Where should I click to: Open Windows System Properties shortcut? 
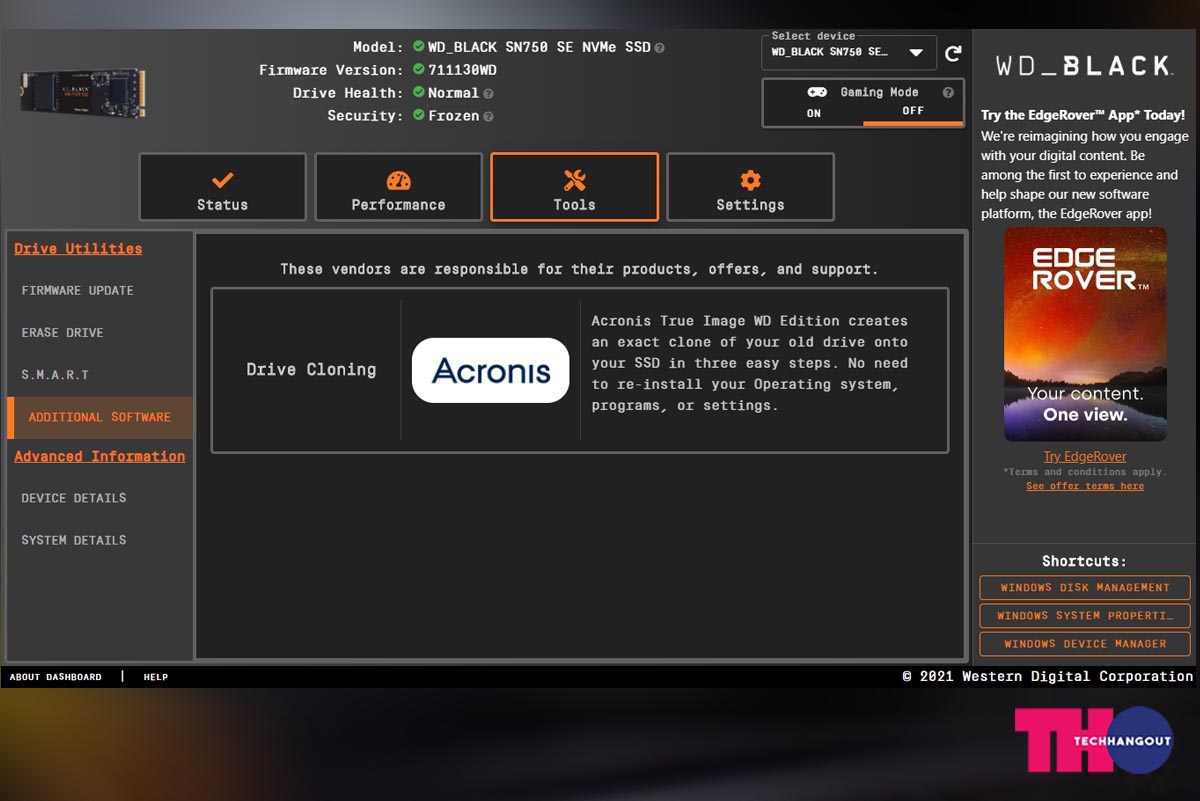point(1085,616)
